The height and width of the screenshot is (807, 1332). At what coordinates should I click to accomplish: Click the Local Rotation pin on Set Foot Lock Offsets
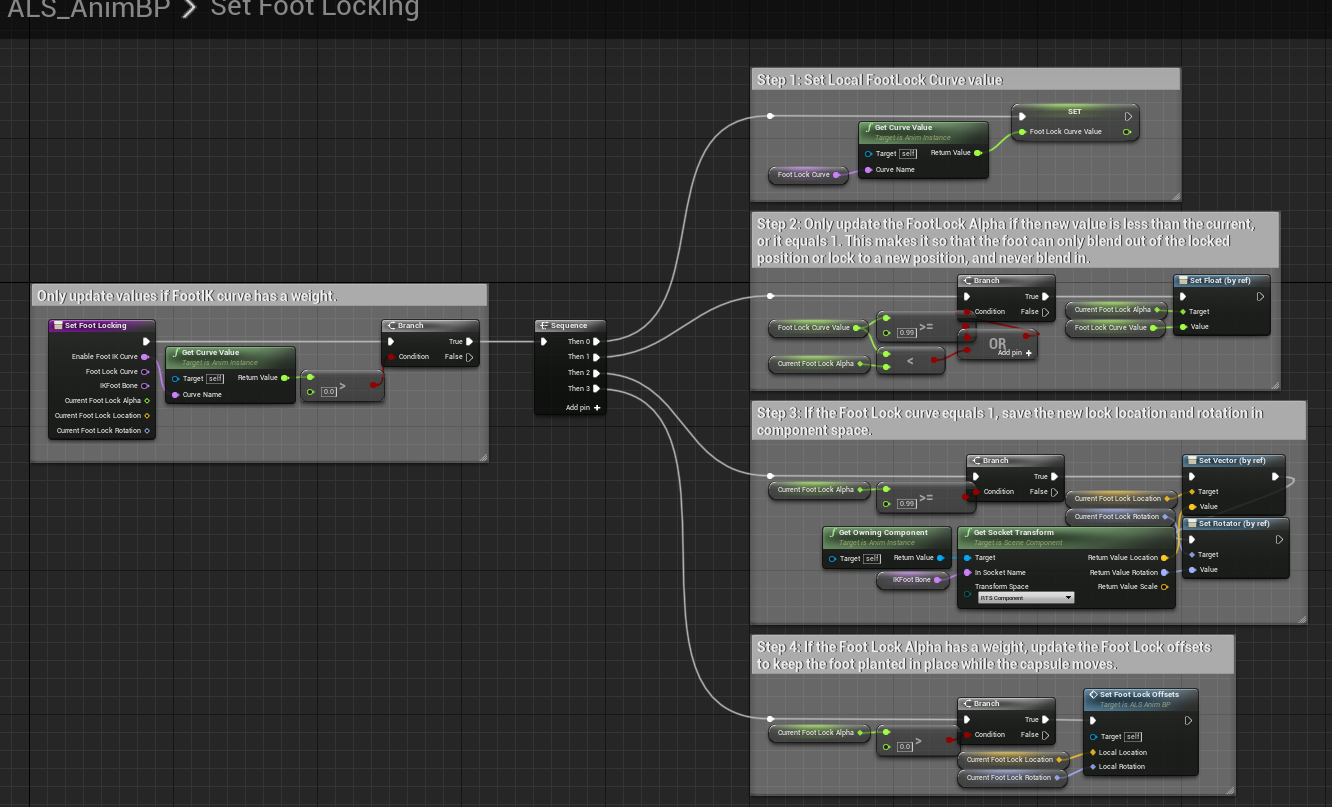point(1092,767)
